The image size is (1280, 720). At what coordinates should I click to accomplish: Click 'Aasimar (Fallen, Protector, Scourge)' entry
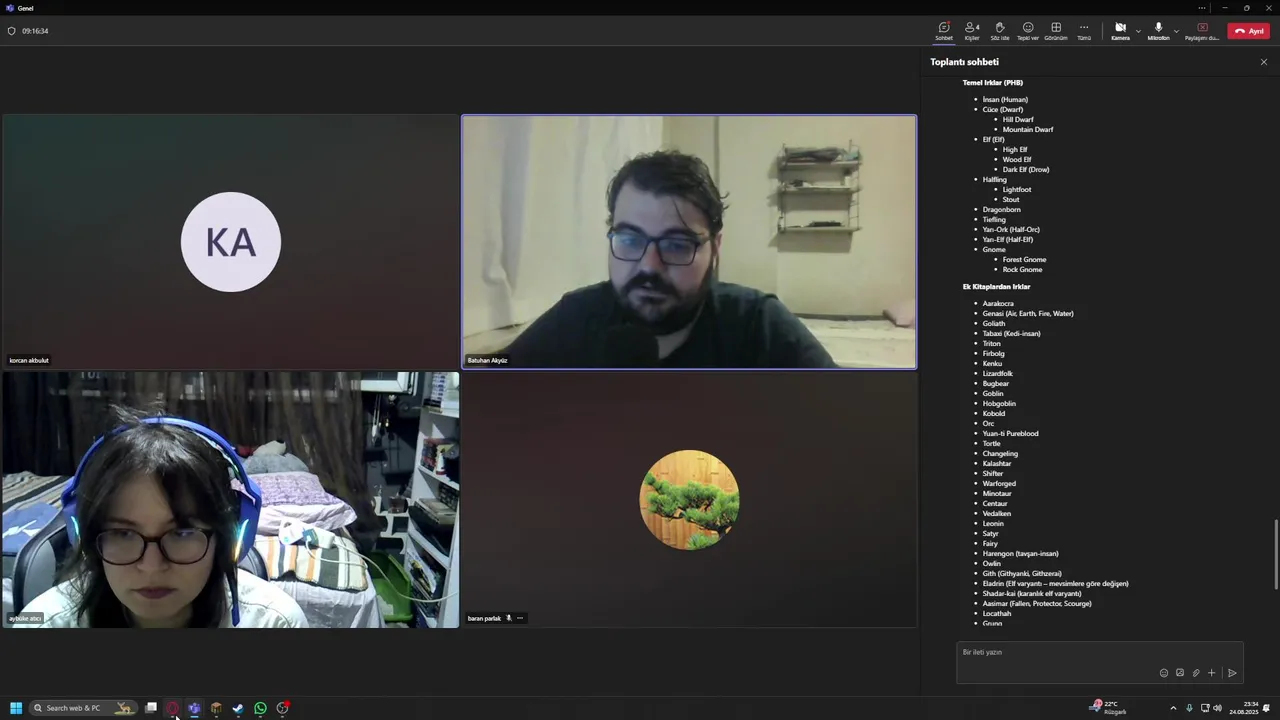[1037, 604]
